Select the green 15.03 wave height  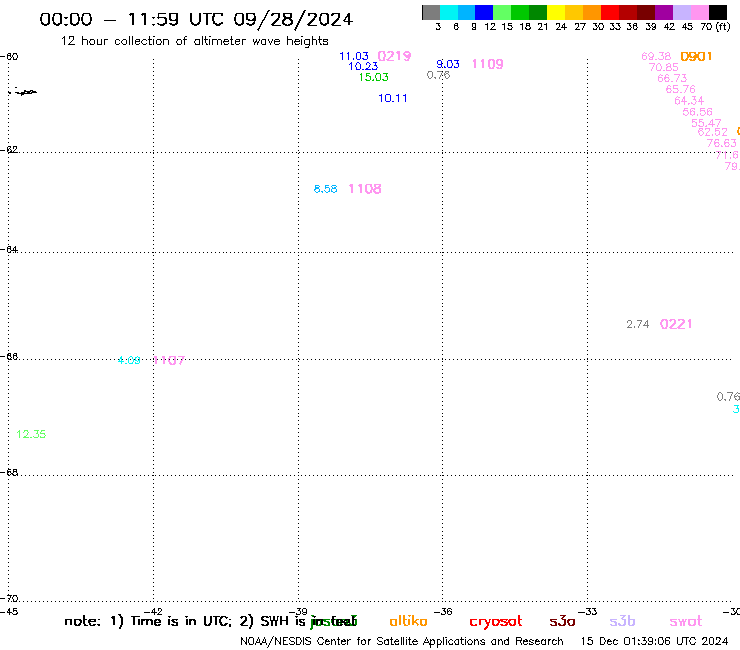373,77
